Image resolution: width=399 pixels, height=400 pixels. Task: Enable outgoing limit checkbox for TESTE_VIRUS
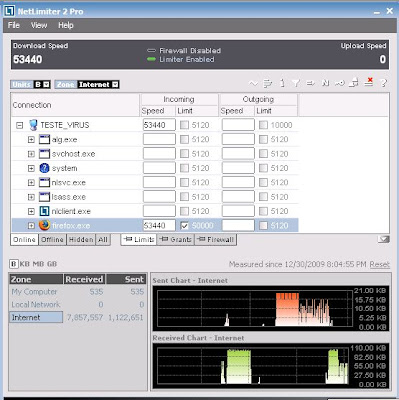[263, 125]
